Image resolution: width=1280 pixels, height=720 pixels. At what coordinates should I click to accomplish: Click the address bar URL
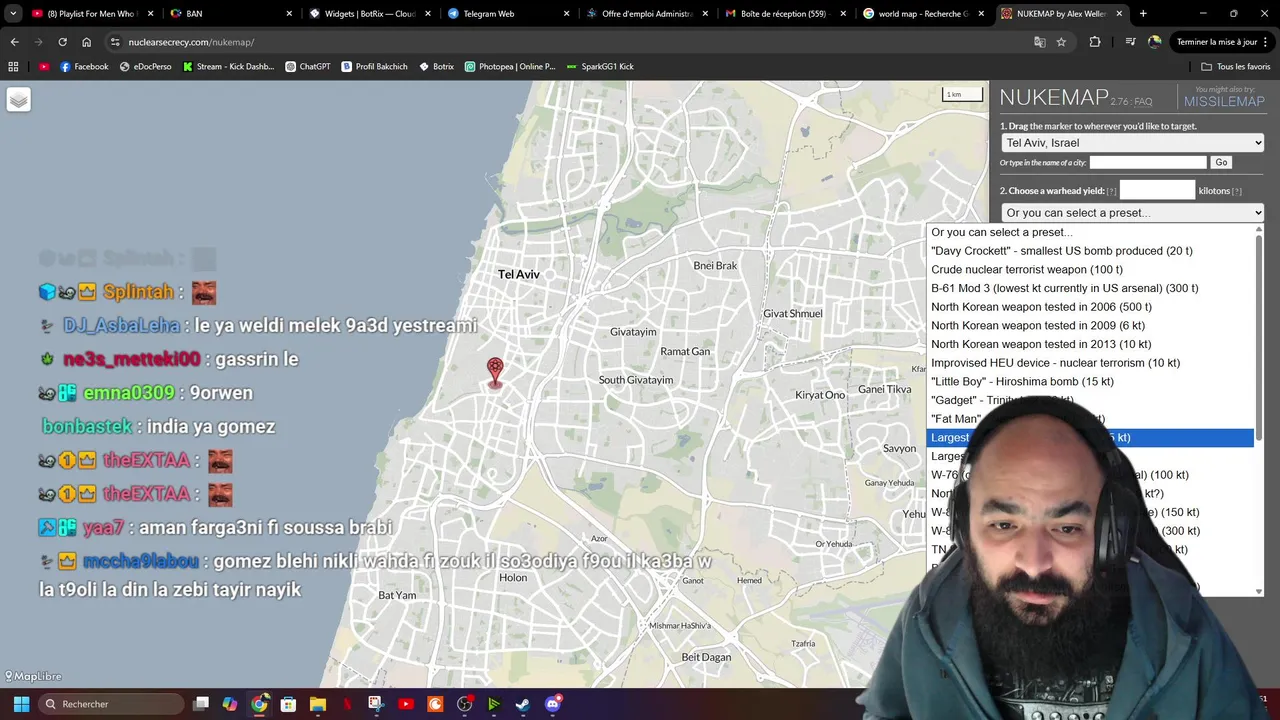(x=191, y=42)
